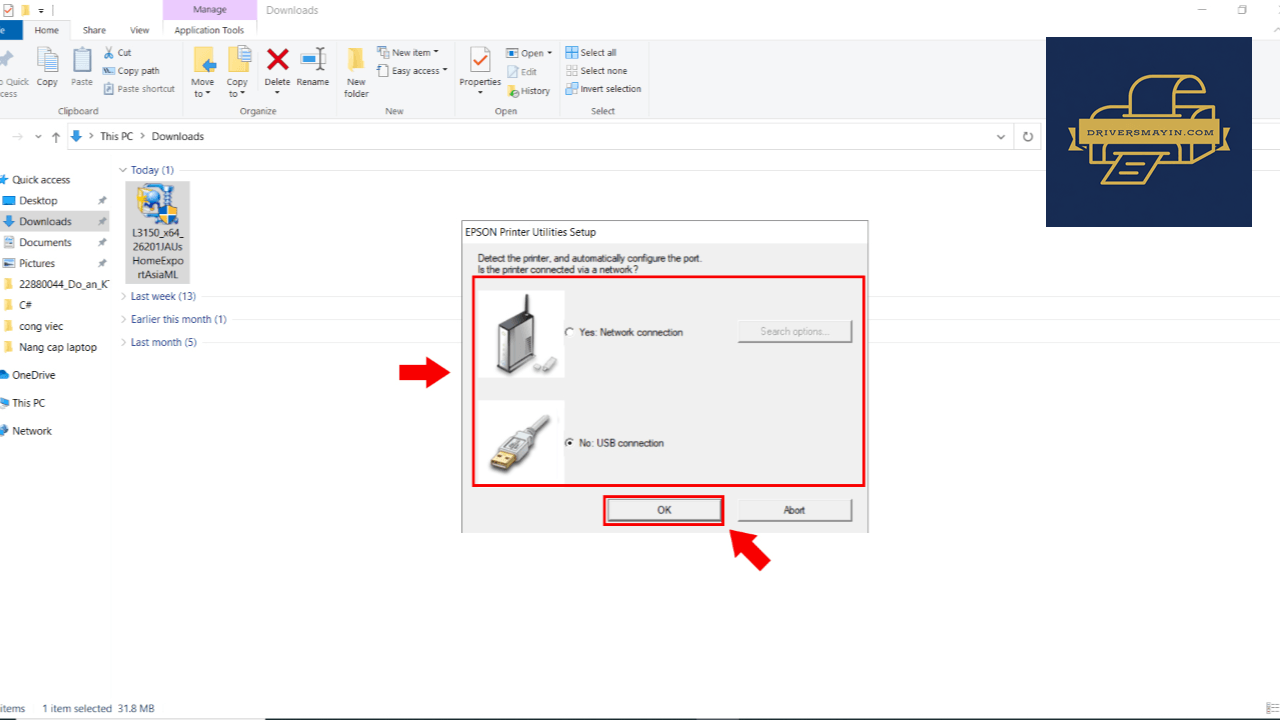Choose Copy path in the Clipboard group
The height and width of the screenshot is (720, 1280).
[x=131, y=71]
